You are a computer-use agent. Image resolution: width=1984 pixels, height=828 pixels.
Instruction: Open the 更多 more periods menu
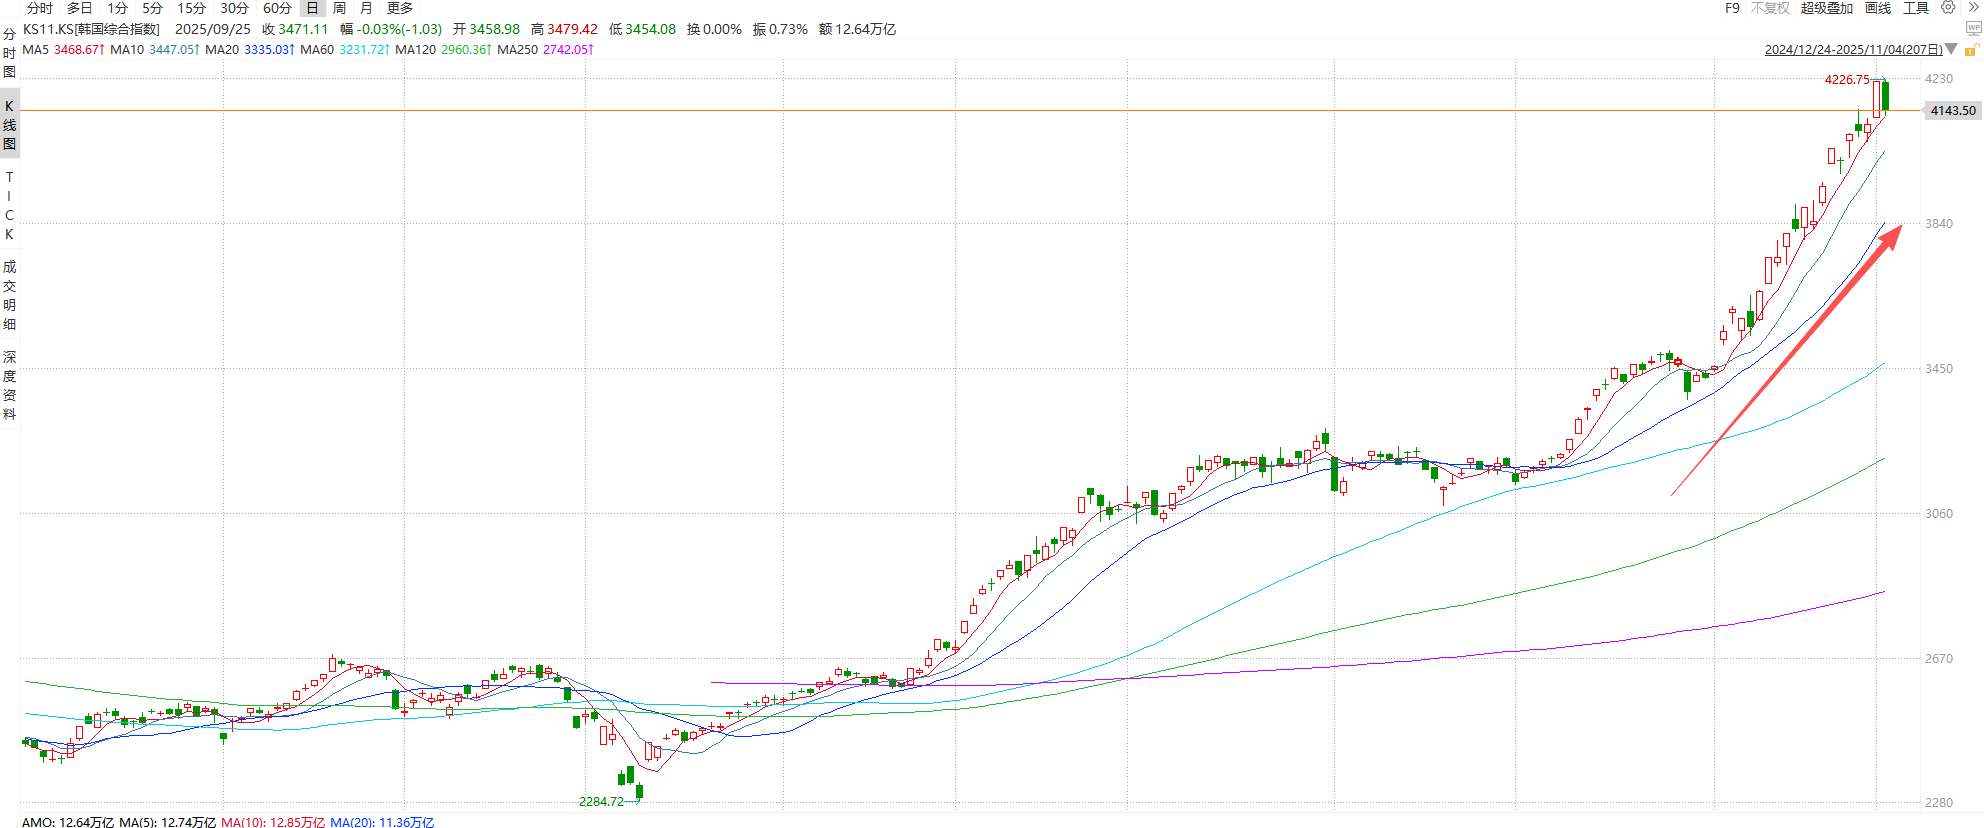(x=400, y=8)
